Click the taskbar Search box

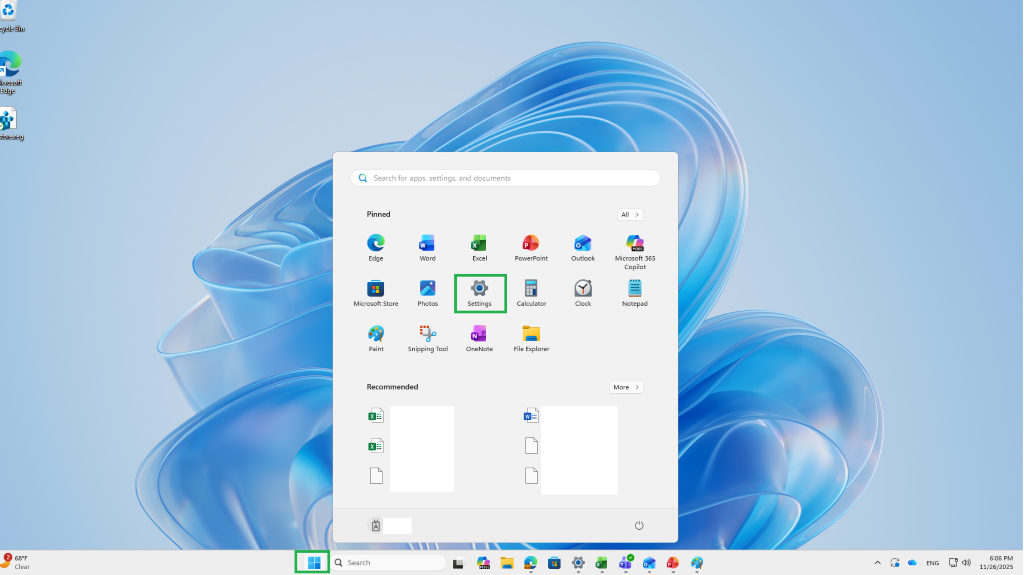point(390,563)
